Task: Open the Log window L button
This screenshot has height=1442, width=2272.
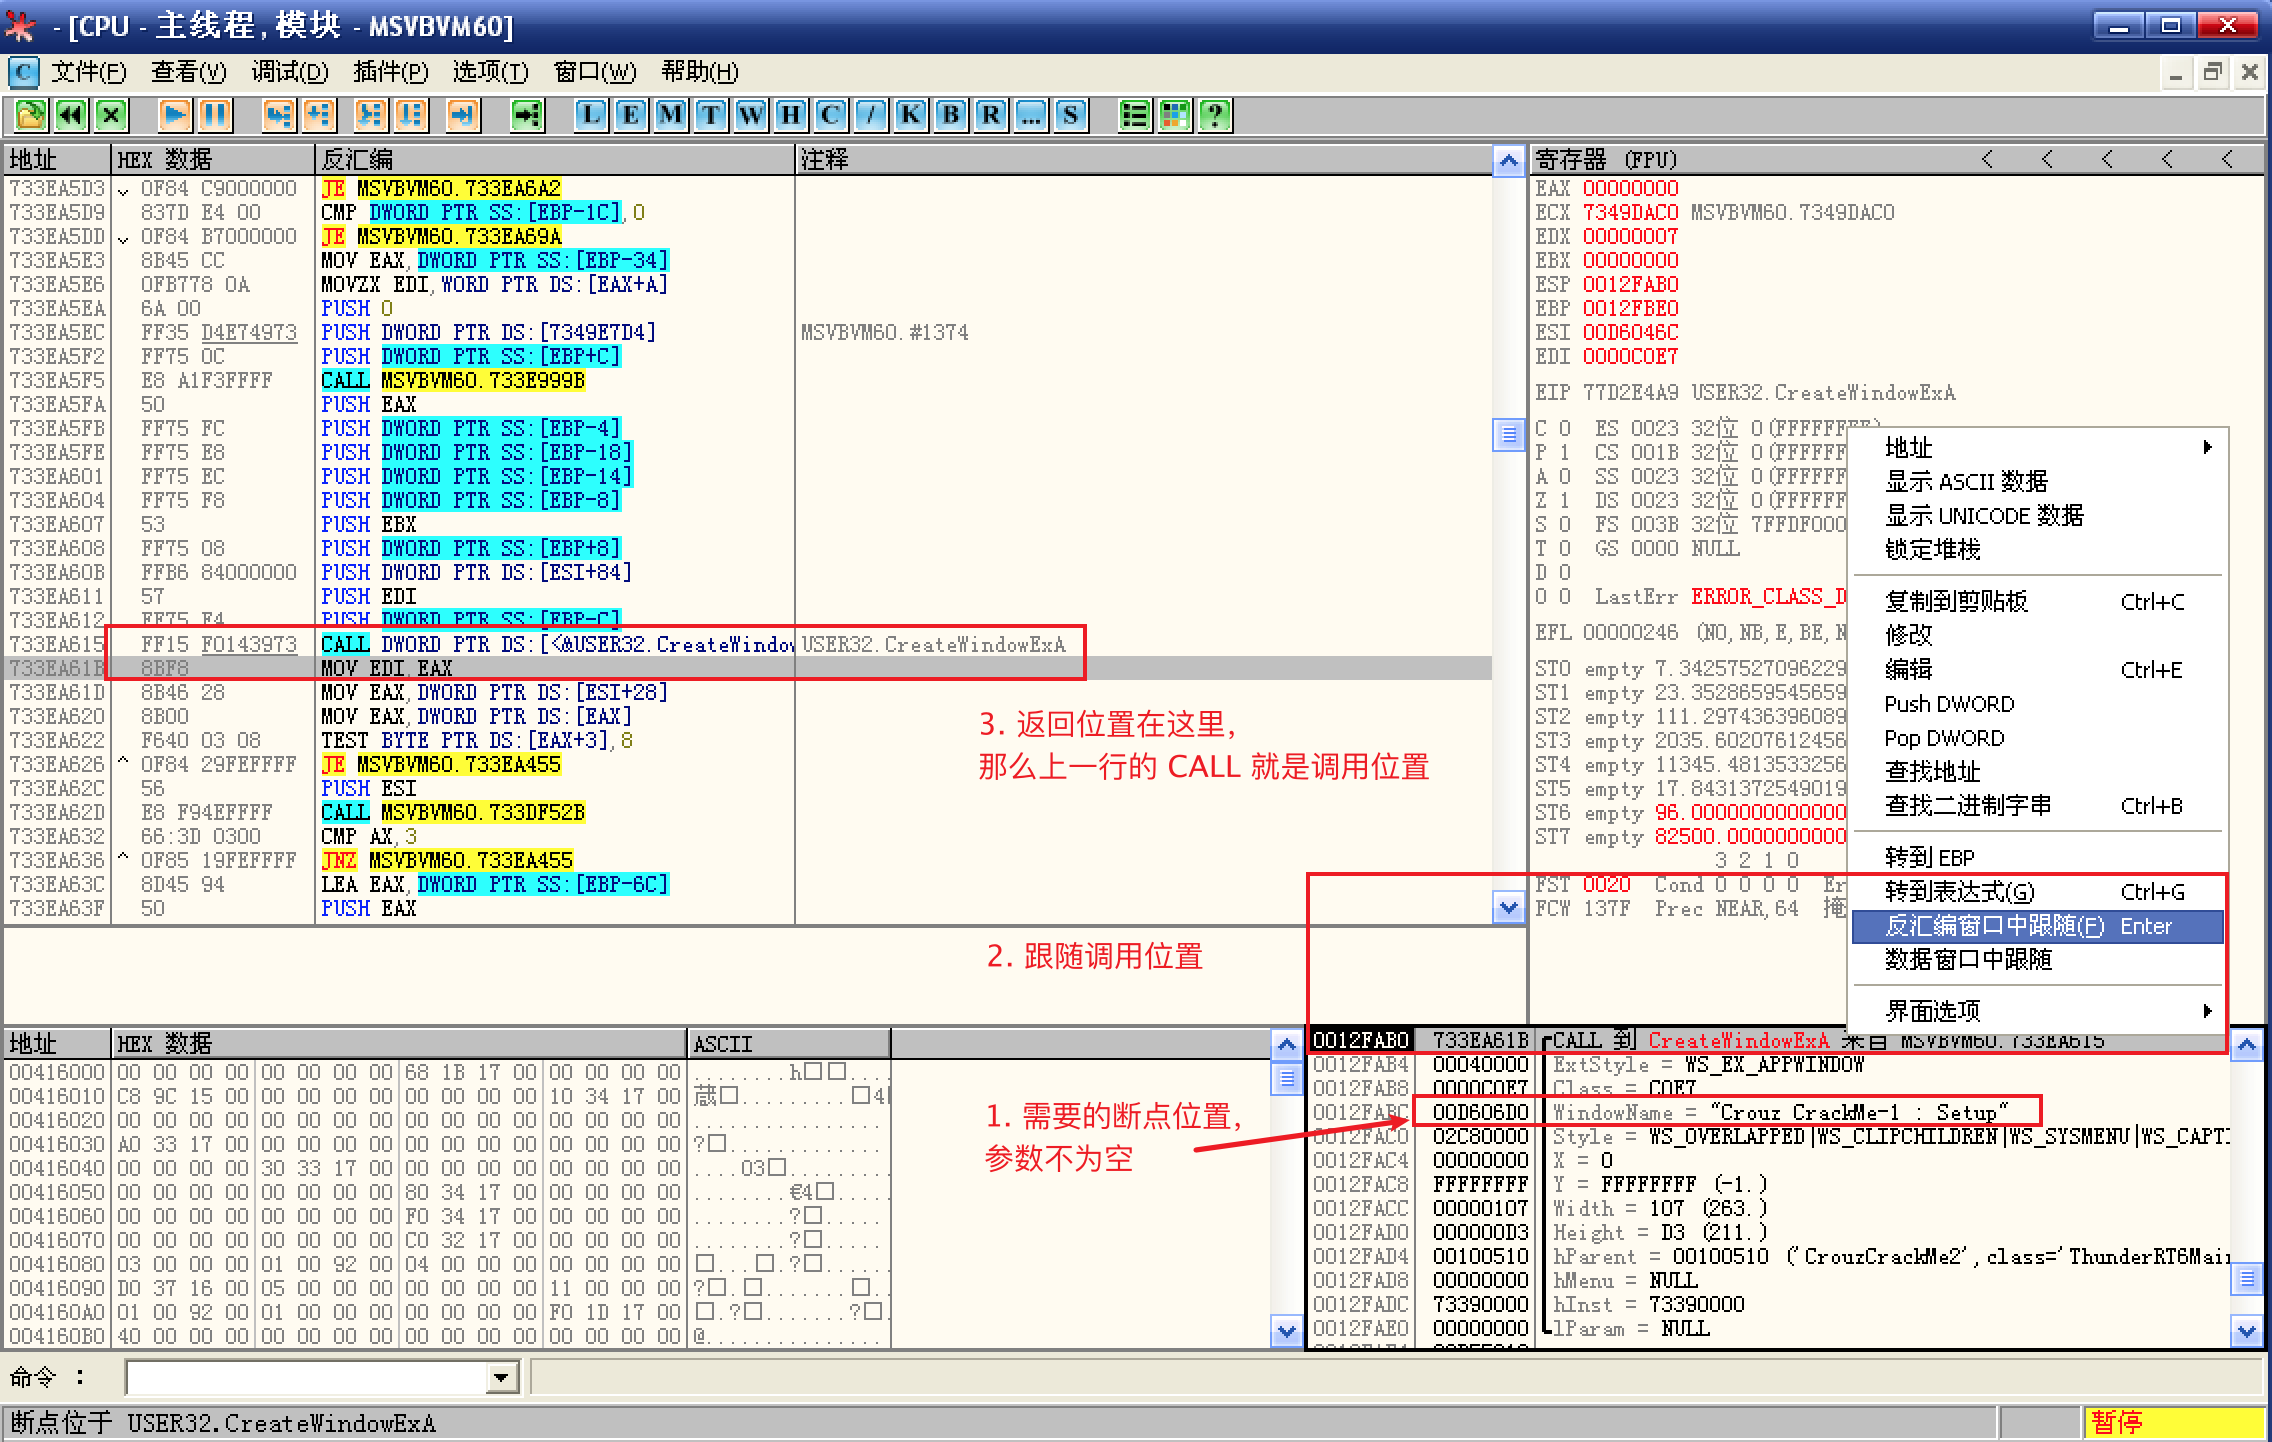Action: [591, 115]
